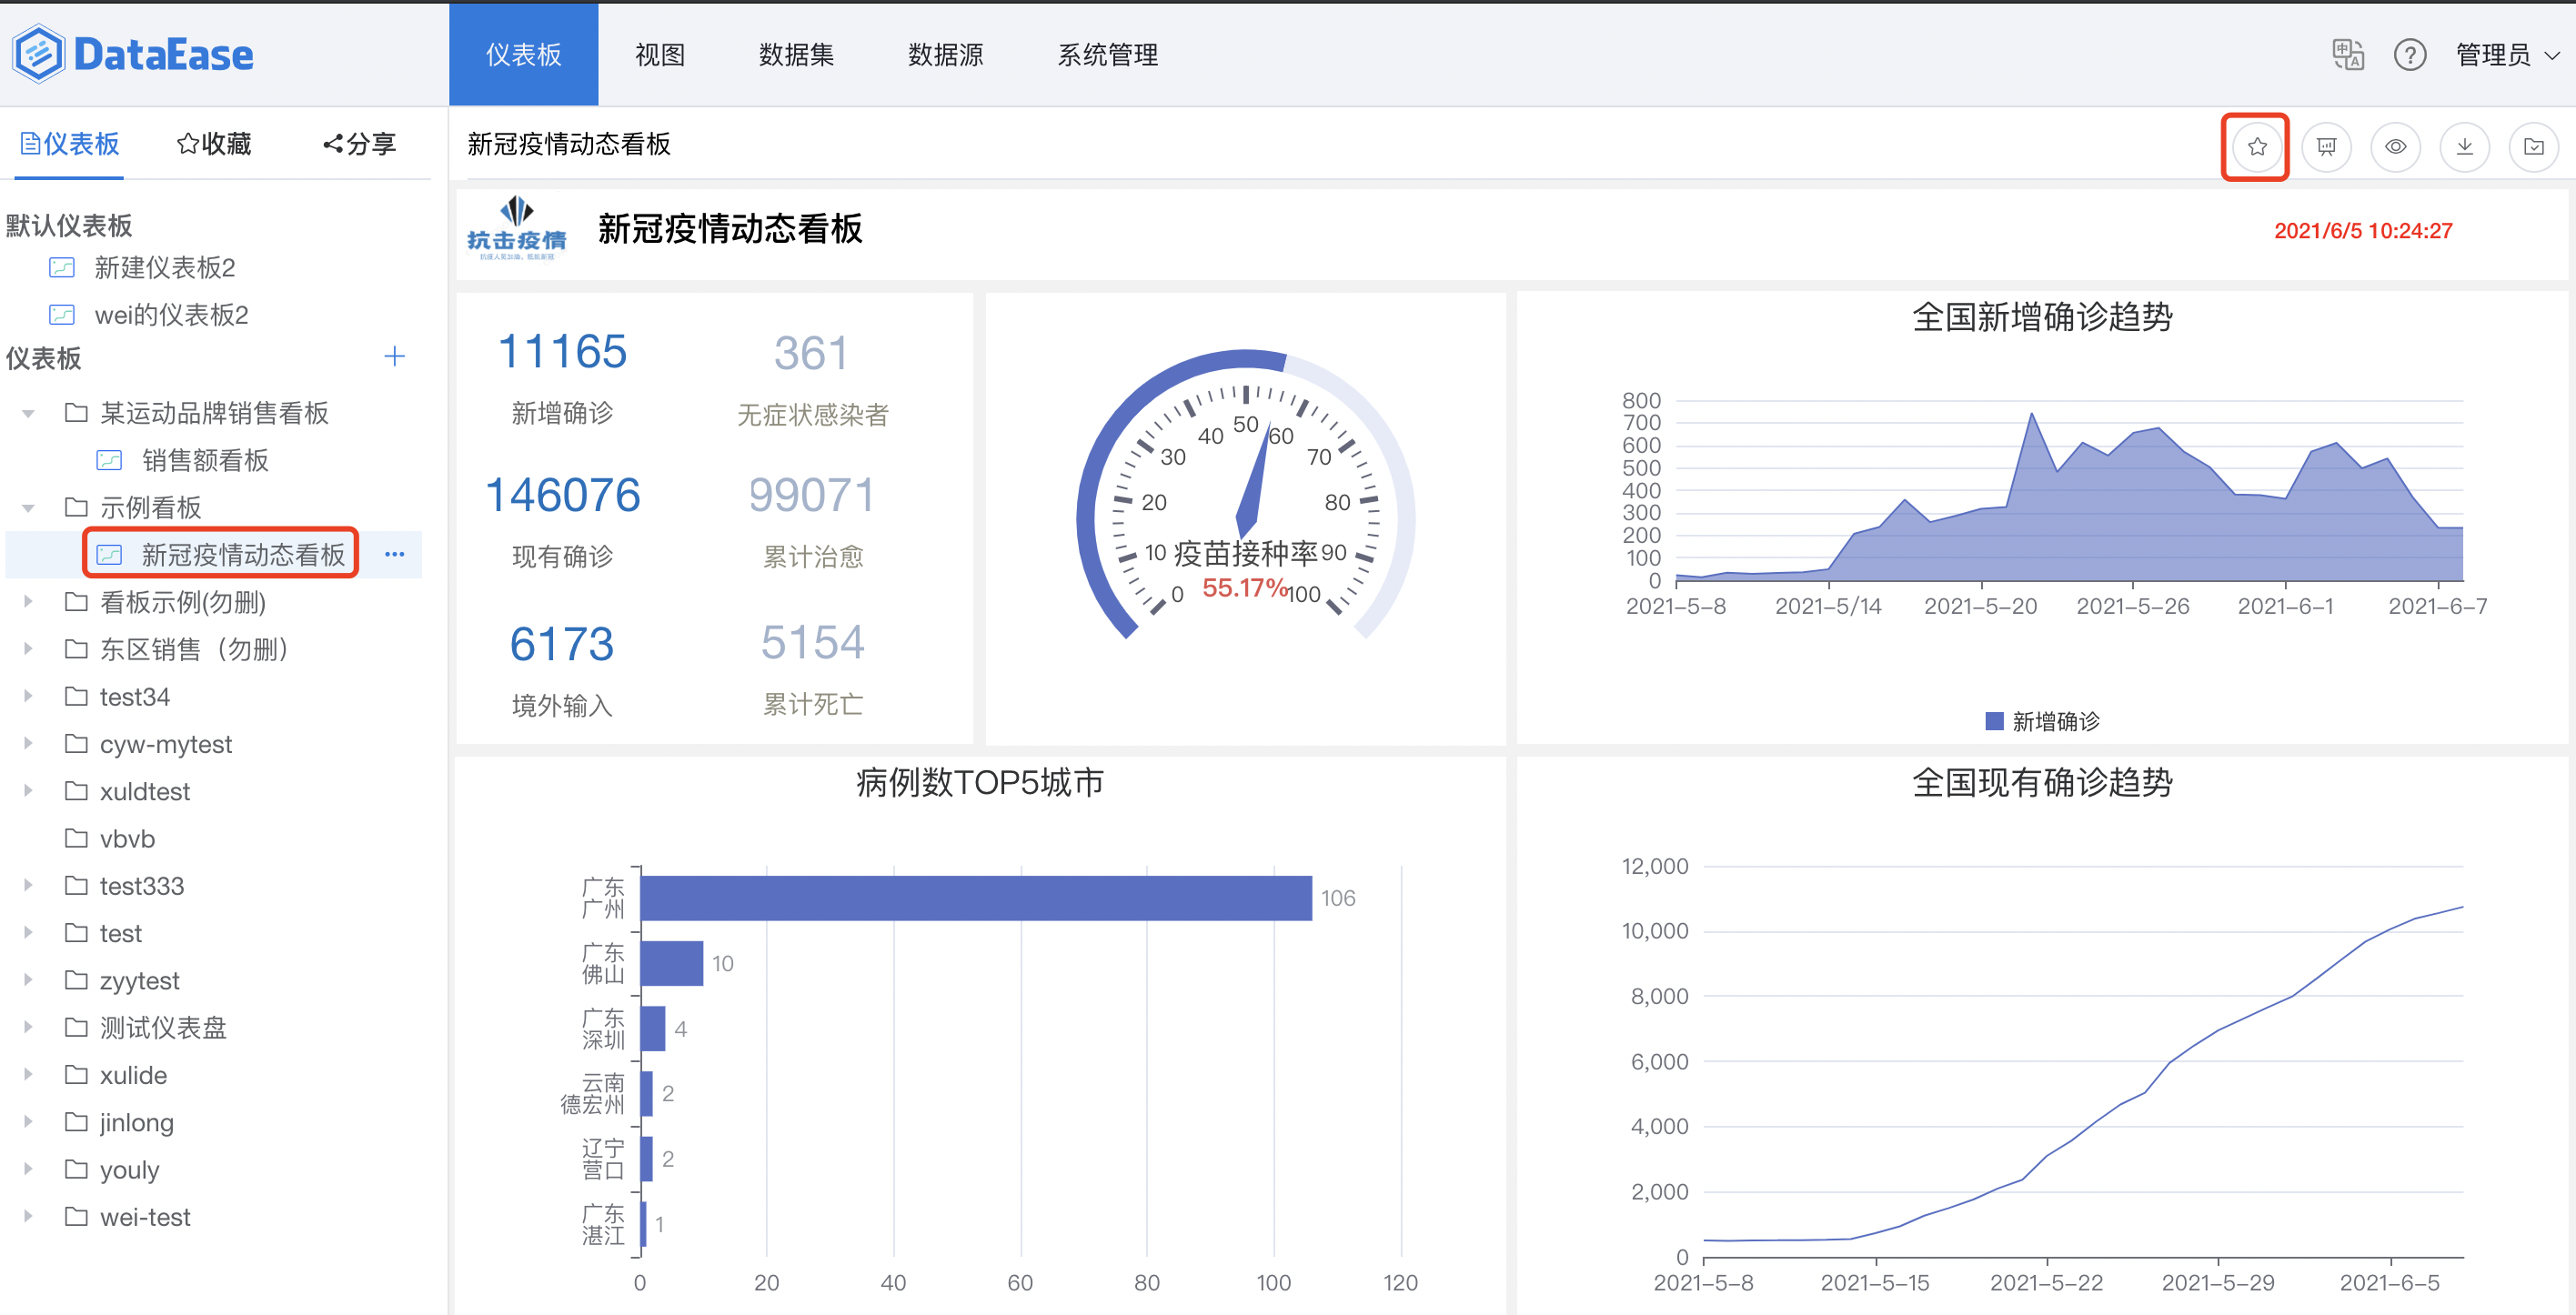This screenshot has width=2576, height=1315.
Task: Open the 管理员 user dropdown
Action: pos(2507,54)
